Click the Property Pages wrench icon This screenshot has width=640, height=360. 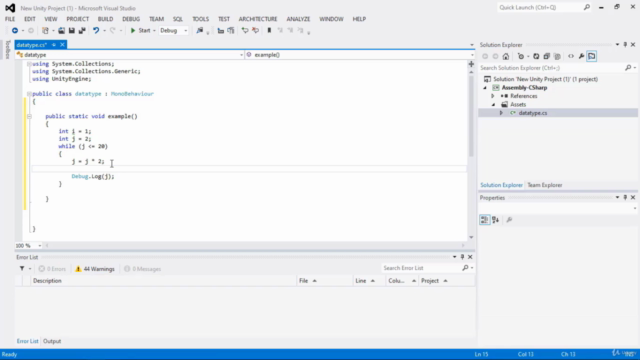(509, 220)
